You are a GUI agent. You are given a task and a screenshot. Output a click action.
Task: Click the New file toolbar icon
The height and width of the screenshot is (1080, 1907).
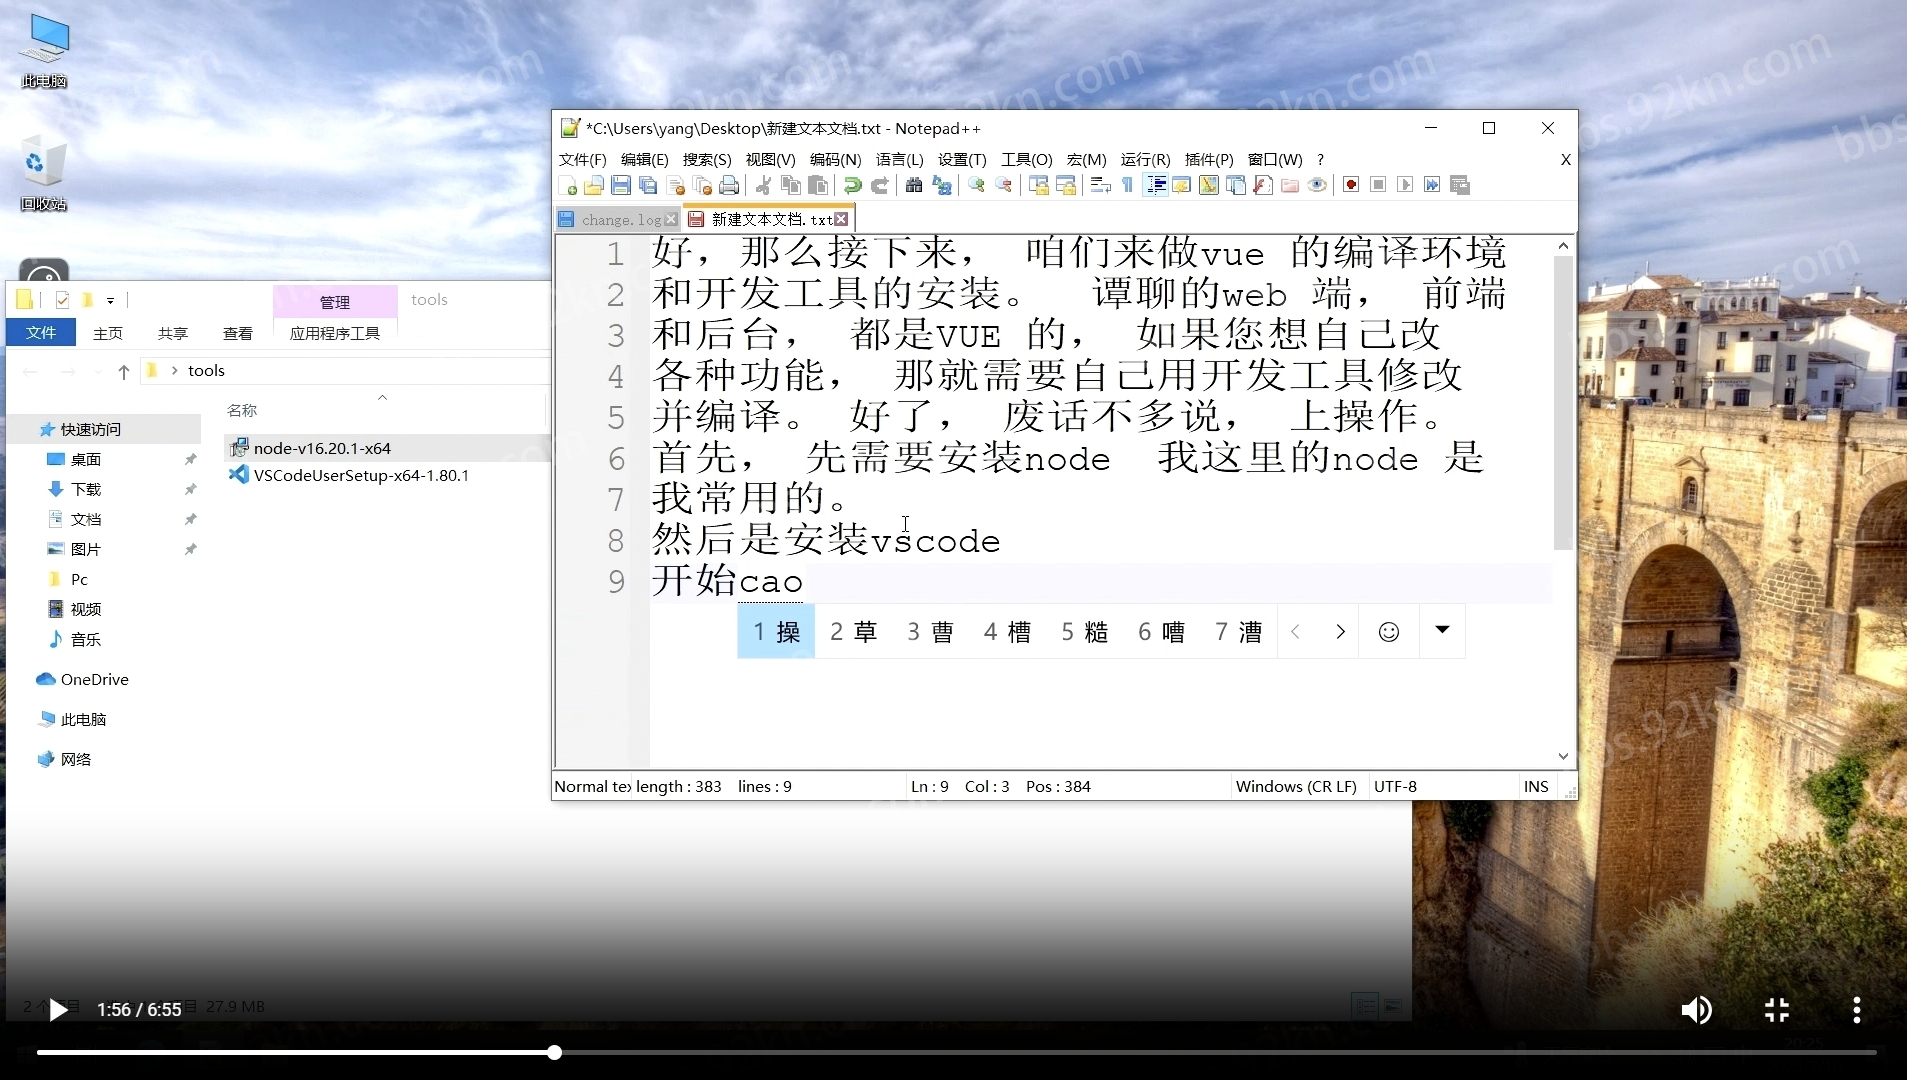coord(567,185)
